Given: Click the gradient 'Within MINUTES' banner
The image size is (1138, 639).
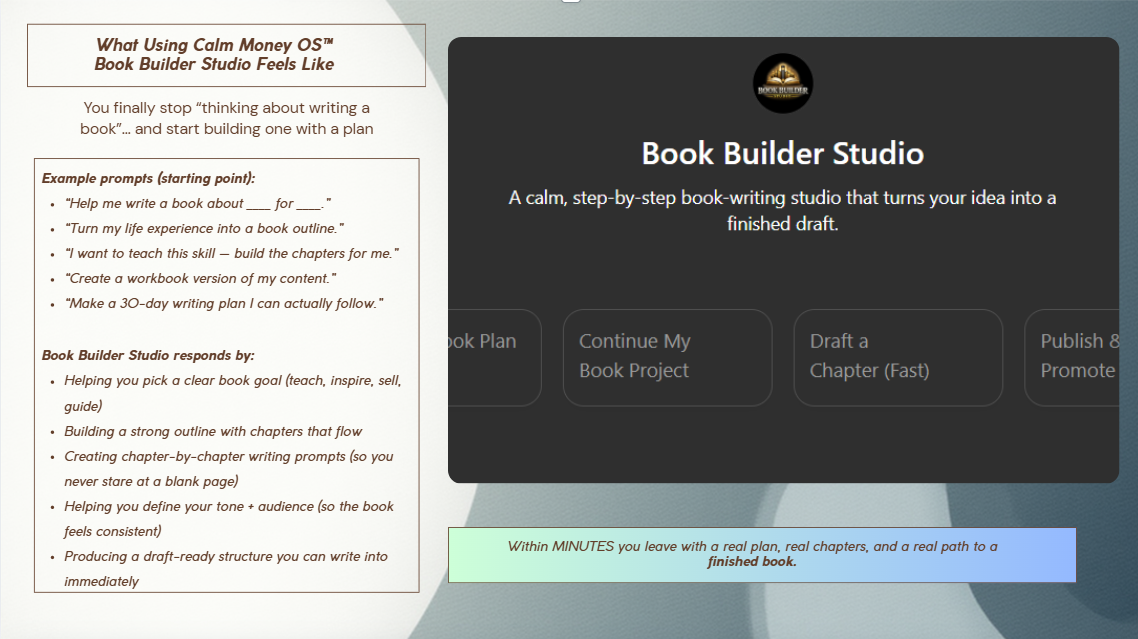Looking at the screenshot, I should pos(761,554).
